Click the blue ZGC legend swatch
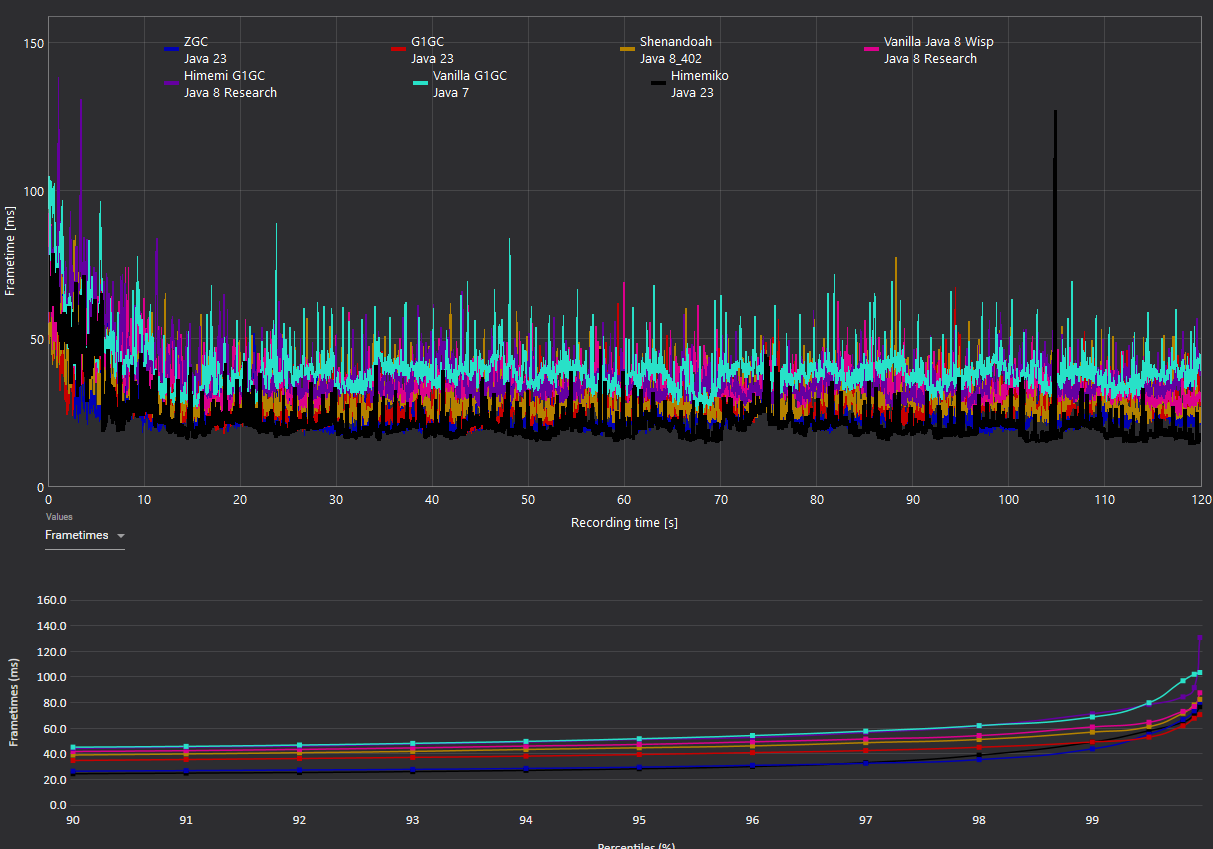Viewport: 1213px width, 849px height. pos(171,48)
